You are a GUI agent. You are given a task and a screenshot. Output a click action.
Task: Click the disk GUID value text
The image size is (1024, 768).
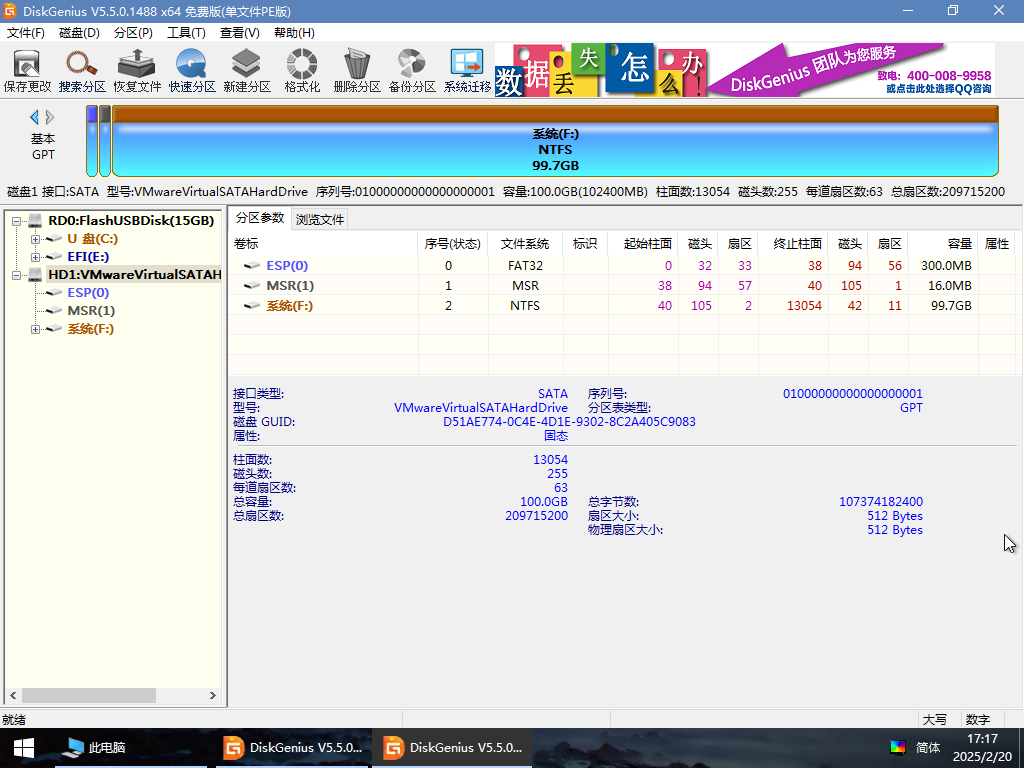pos(569,422)
